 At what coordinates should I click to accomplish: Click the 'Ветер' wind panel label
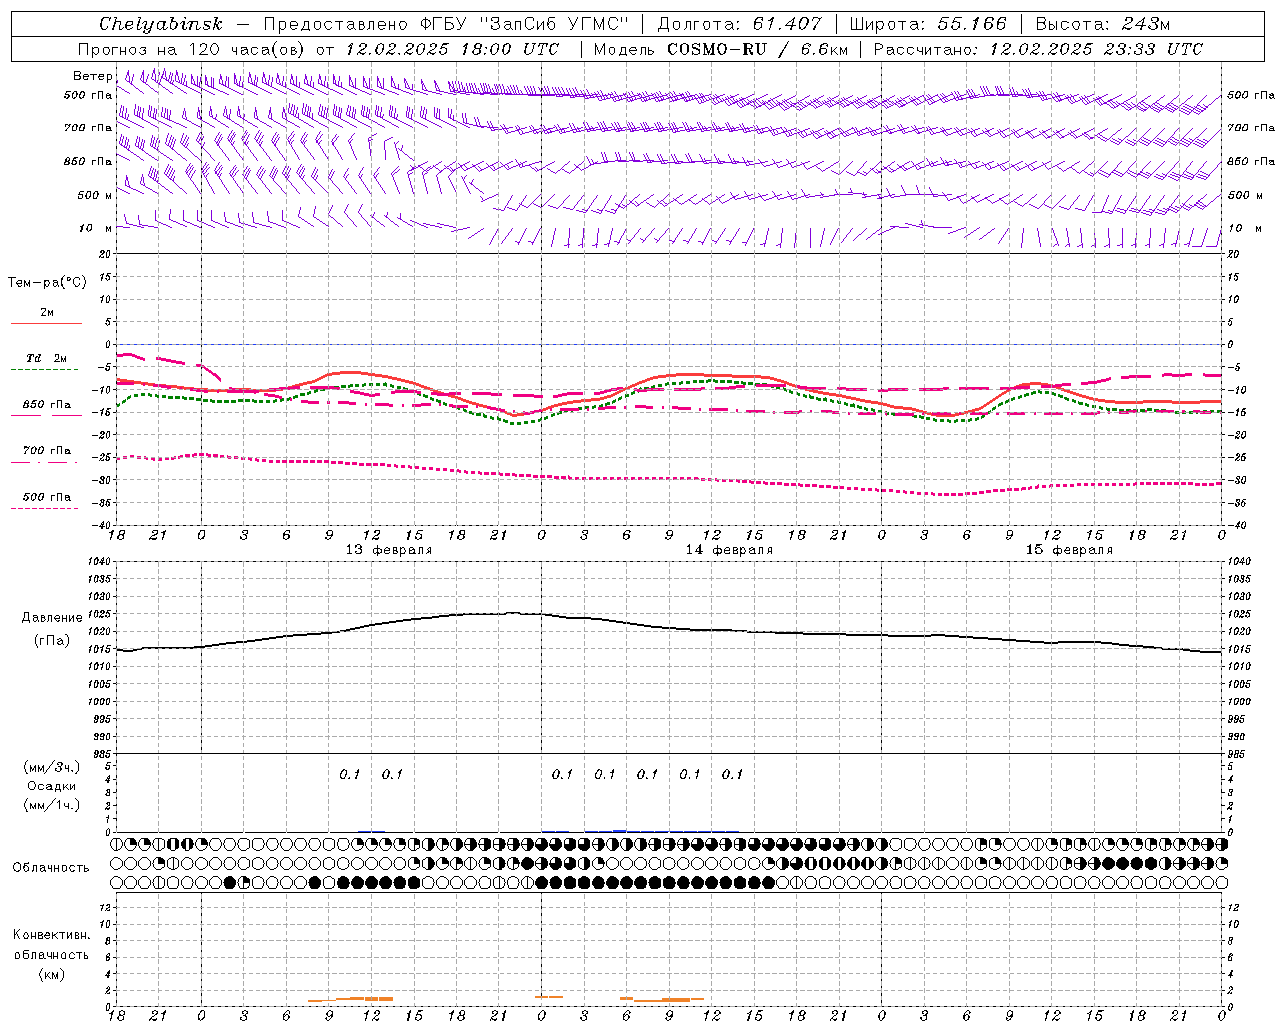(x=93, y=76)
